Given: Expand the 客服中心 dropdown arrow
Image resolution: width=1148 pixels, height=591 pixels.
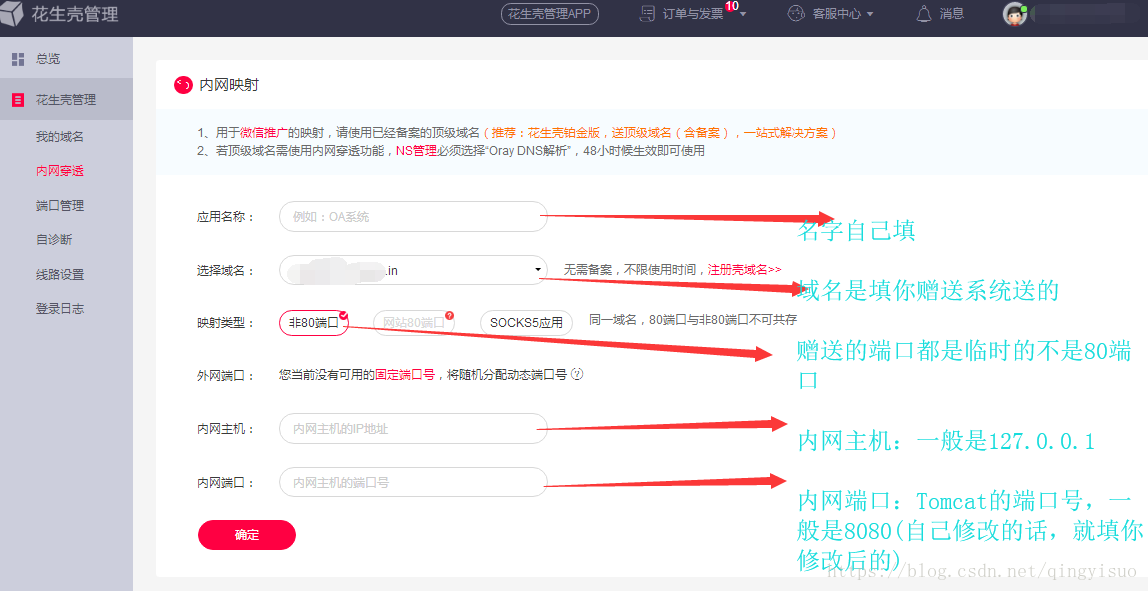Looking at the screenshot, I should pyautogui.click(x=870, y=14).
